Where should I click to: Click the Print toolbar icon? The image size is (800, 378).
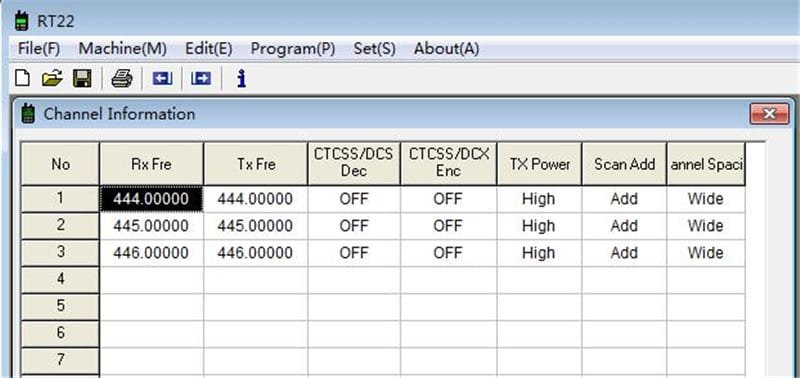pos(122,79)
